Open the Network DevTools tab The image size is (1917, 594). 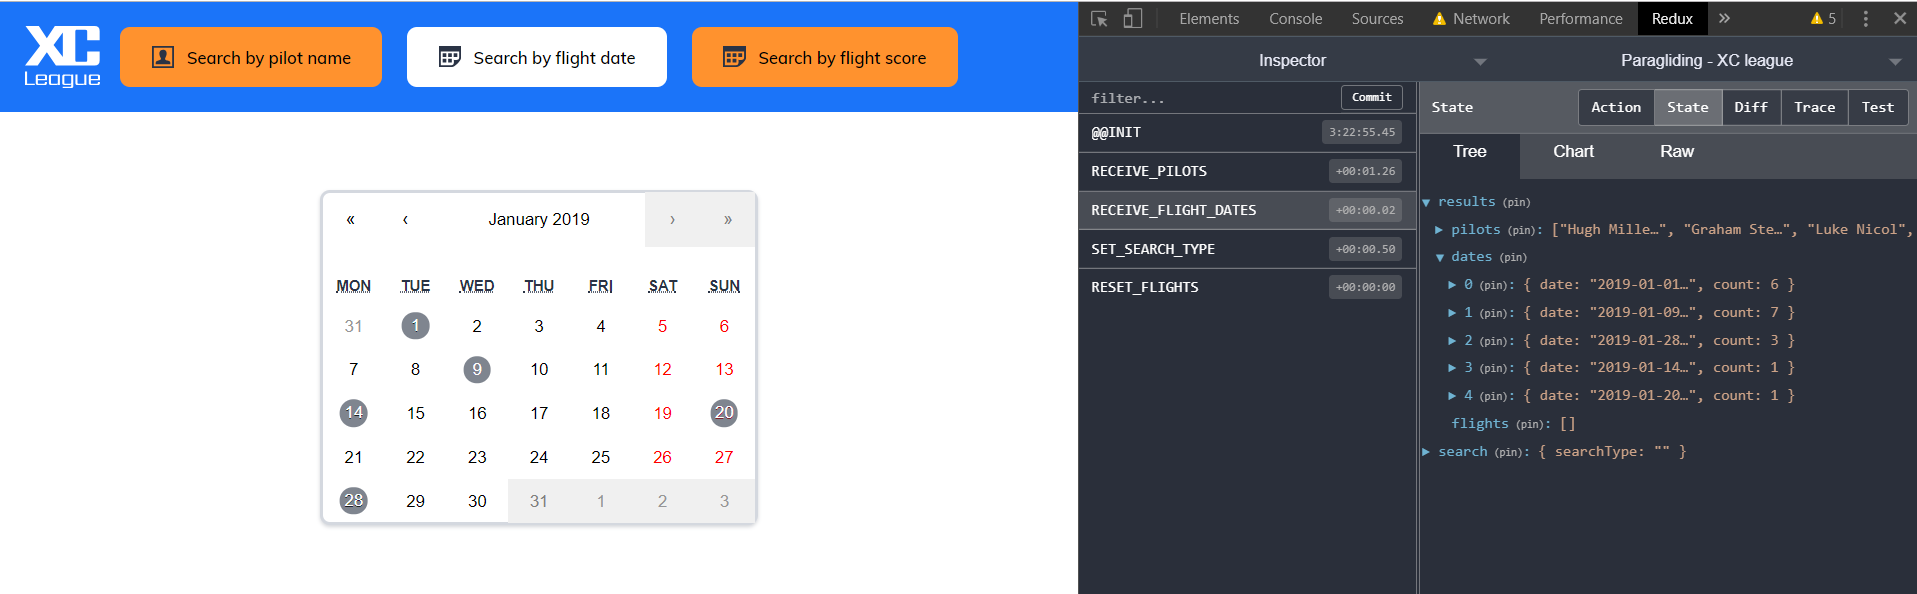pos(1471,18)
